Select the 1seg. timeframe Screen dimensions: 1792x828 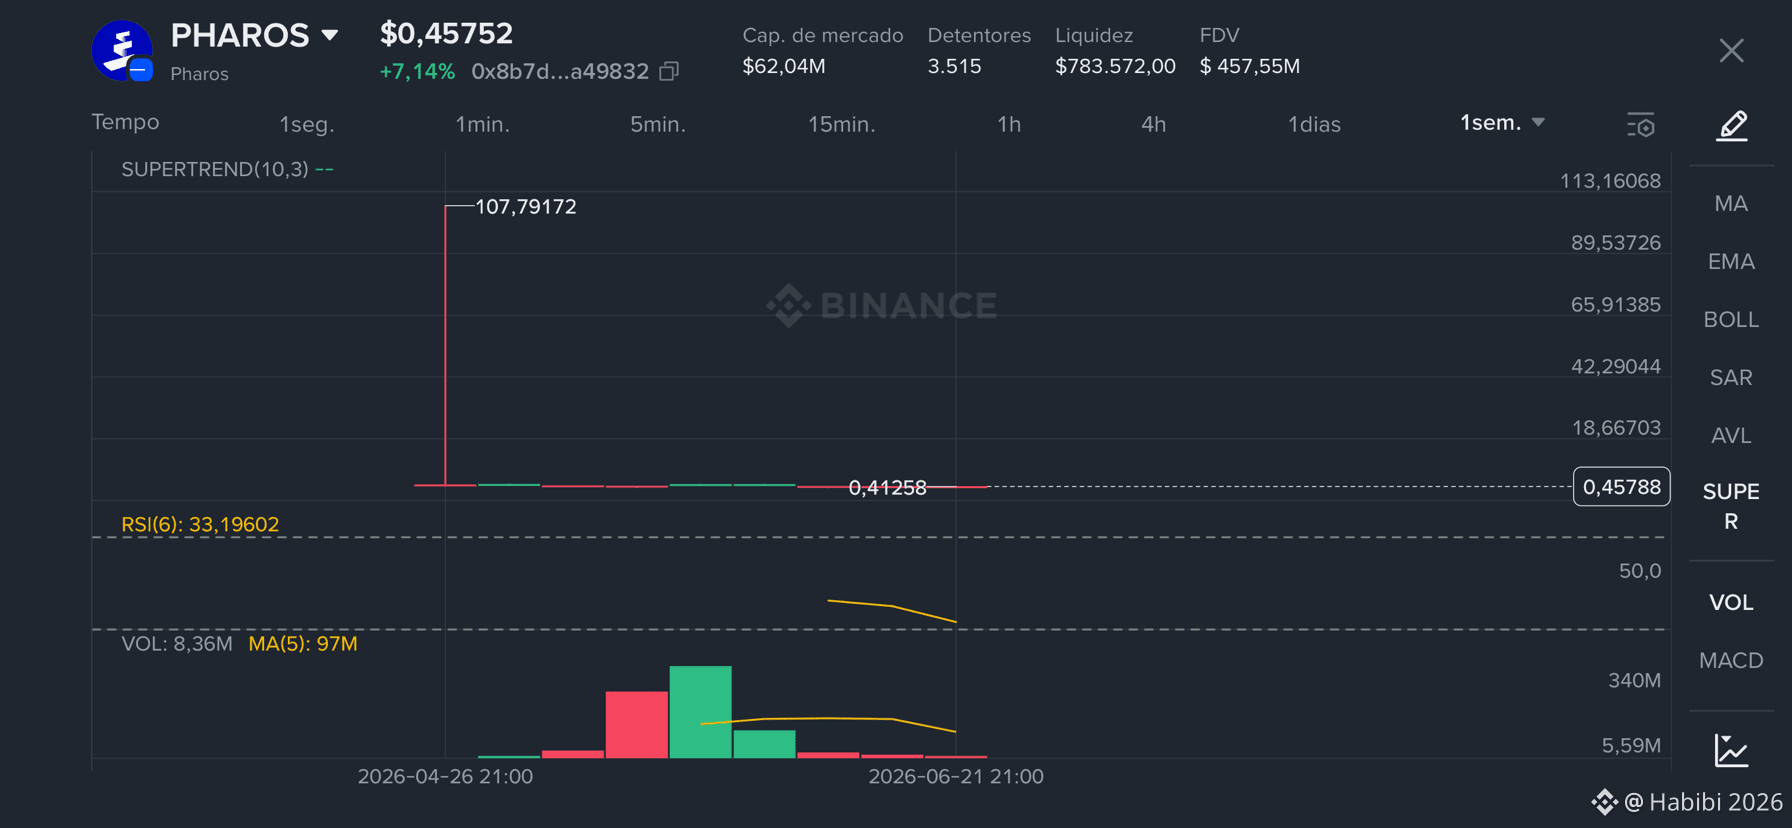pyautogui.click(x=307, y=124)
